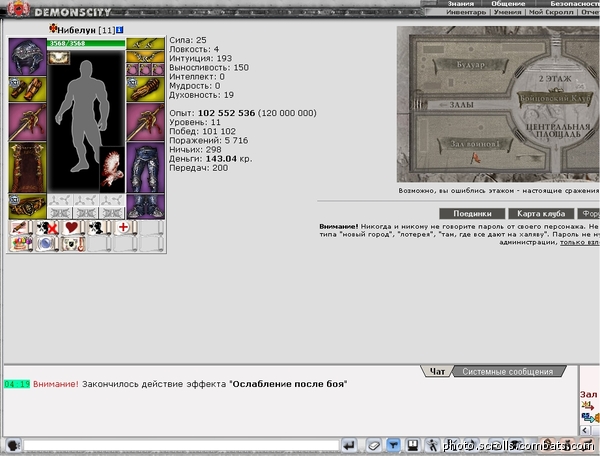Click the chat list scroll-left arrow
600x456 pixels.
(x=584, y=430)
